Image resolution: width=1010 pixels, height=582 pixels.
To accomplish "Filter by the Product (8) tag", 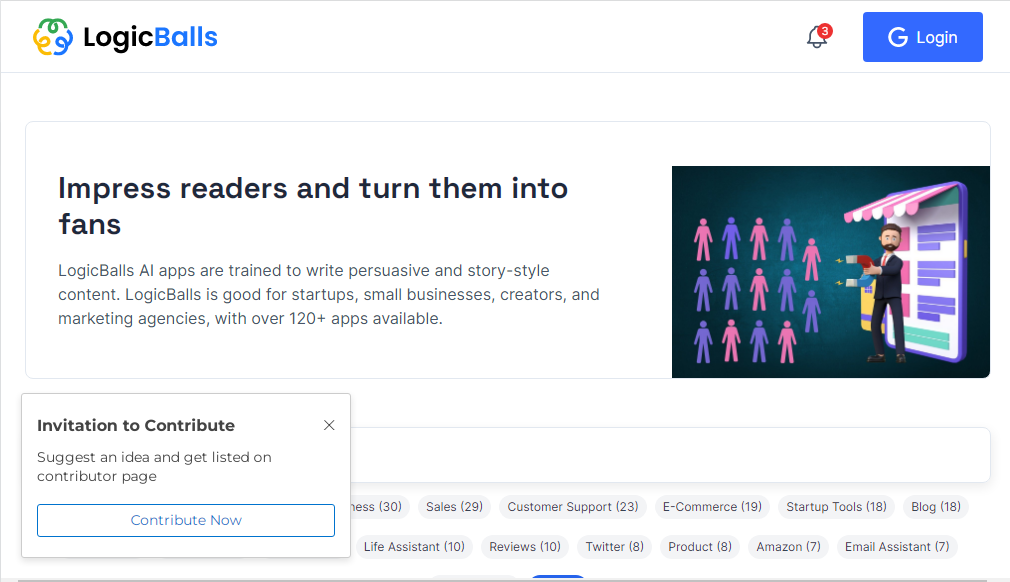I will [700, 547].
